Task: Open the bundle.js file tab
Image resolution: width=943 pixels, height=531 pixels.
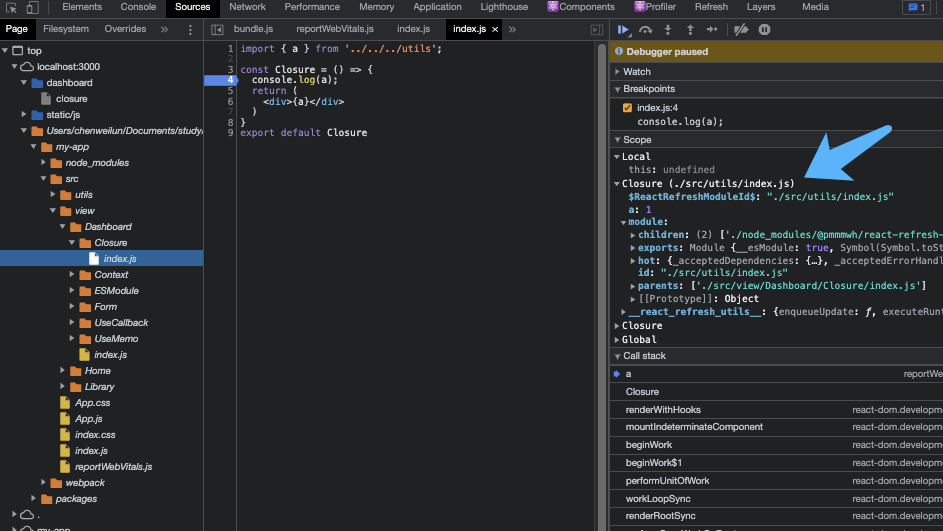Action: 253,30
